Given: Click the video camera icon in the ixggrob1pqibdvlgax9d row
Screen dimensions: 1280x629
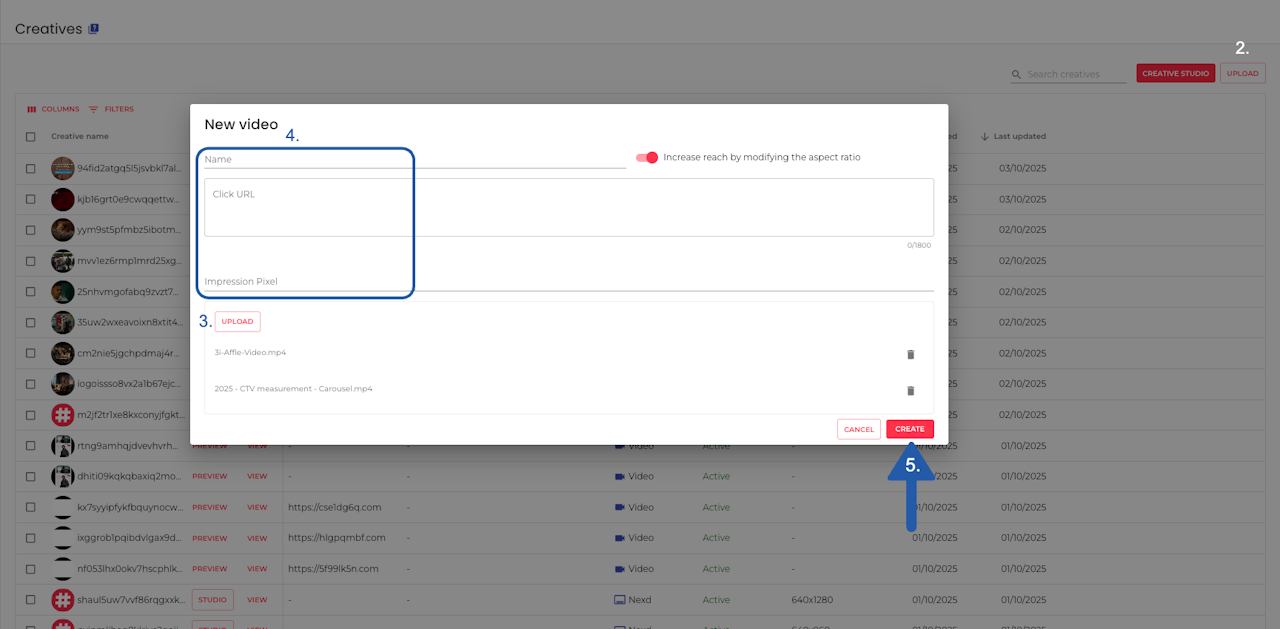Looking at the screenshot, I should point(620,538).
